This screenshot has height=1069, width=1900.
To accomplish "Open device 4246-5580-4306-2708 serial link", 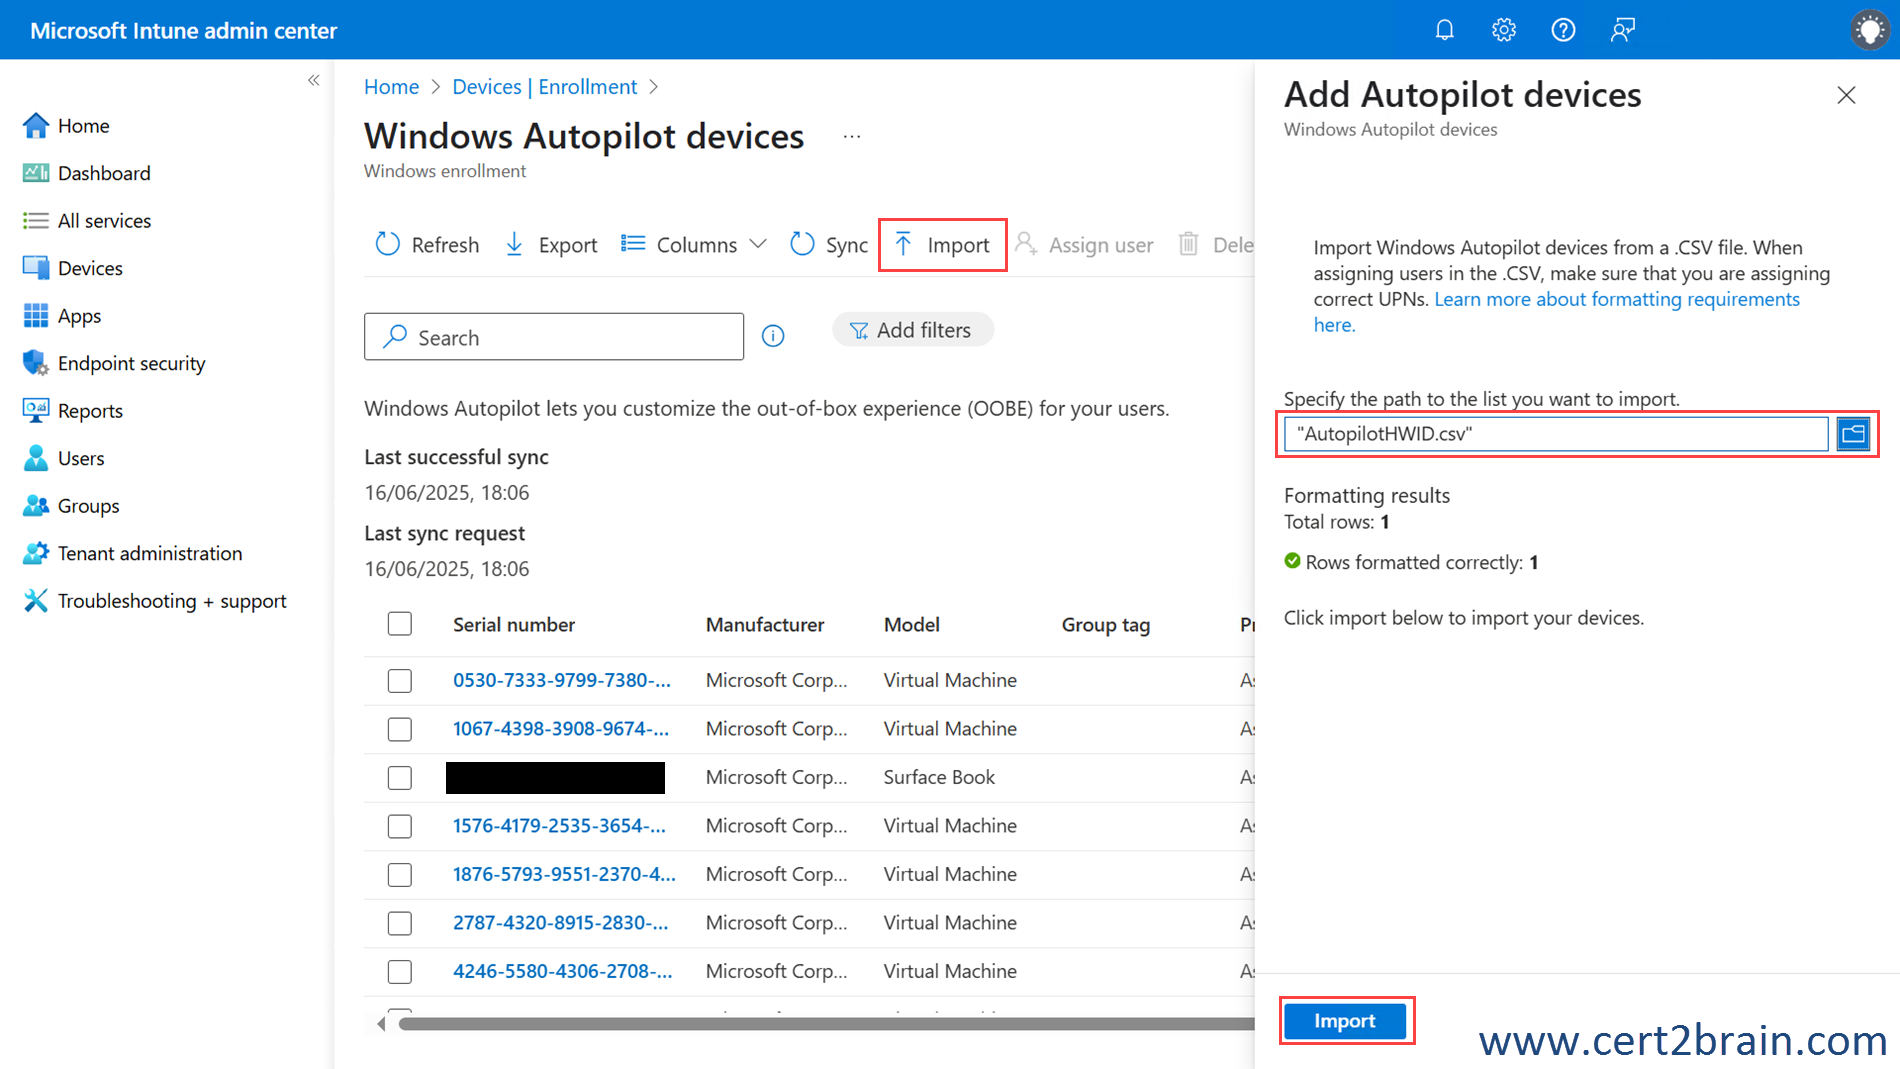I will pyautogui.click(x=562, y=971).
